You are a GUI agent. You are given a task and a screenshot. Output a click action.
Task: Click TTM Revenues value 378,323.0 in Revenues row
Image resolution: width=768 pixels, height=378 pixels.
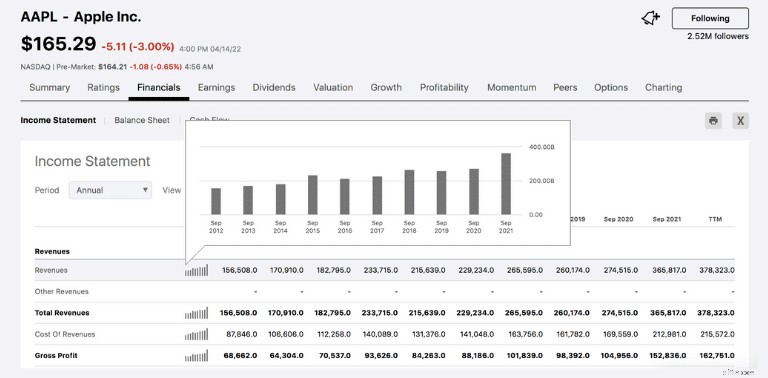click(716, 270)
